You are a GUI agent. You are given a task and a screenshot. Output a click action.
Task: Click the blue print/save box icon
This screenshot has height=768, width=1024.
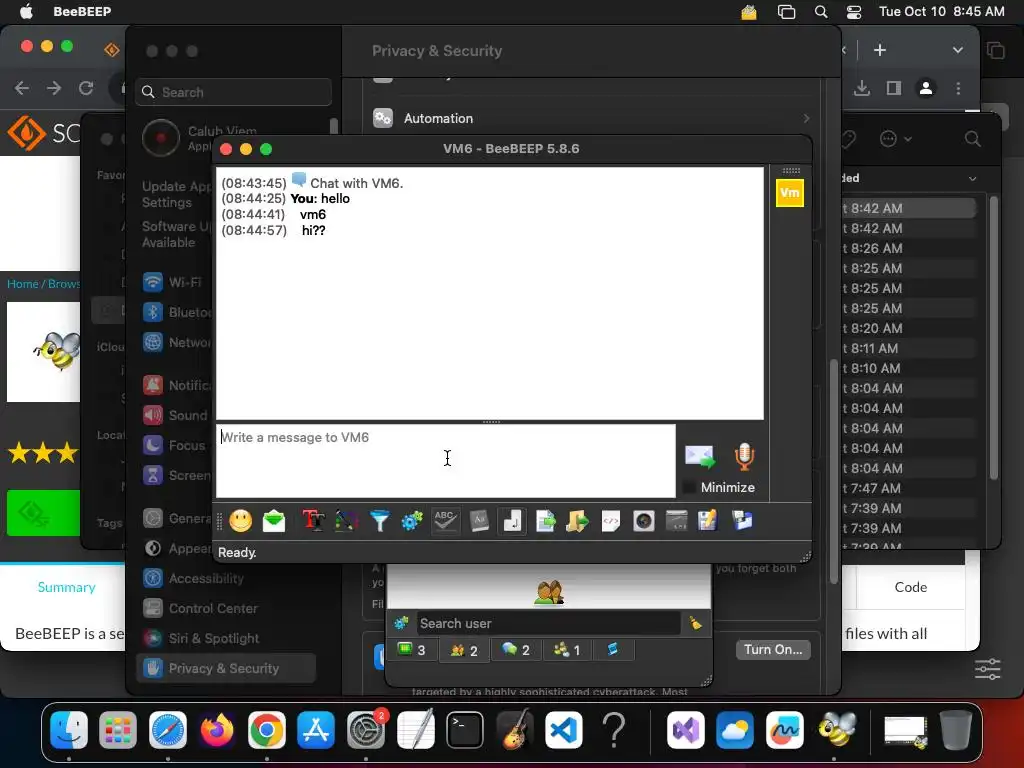click(x=743, y=521)
